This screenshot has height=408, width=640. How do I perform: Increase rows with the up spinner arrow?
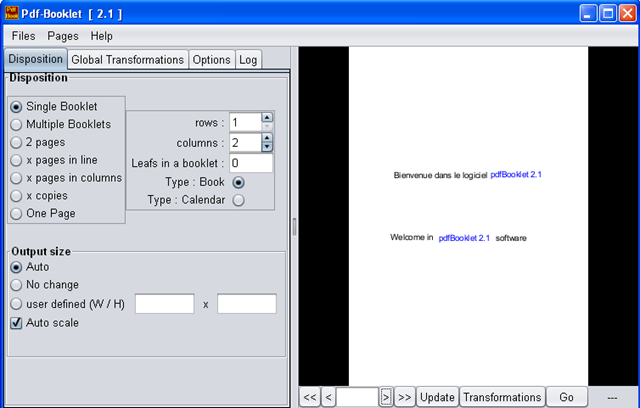click(x=267, y=118)
